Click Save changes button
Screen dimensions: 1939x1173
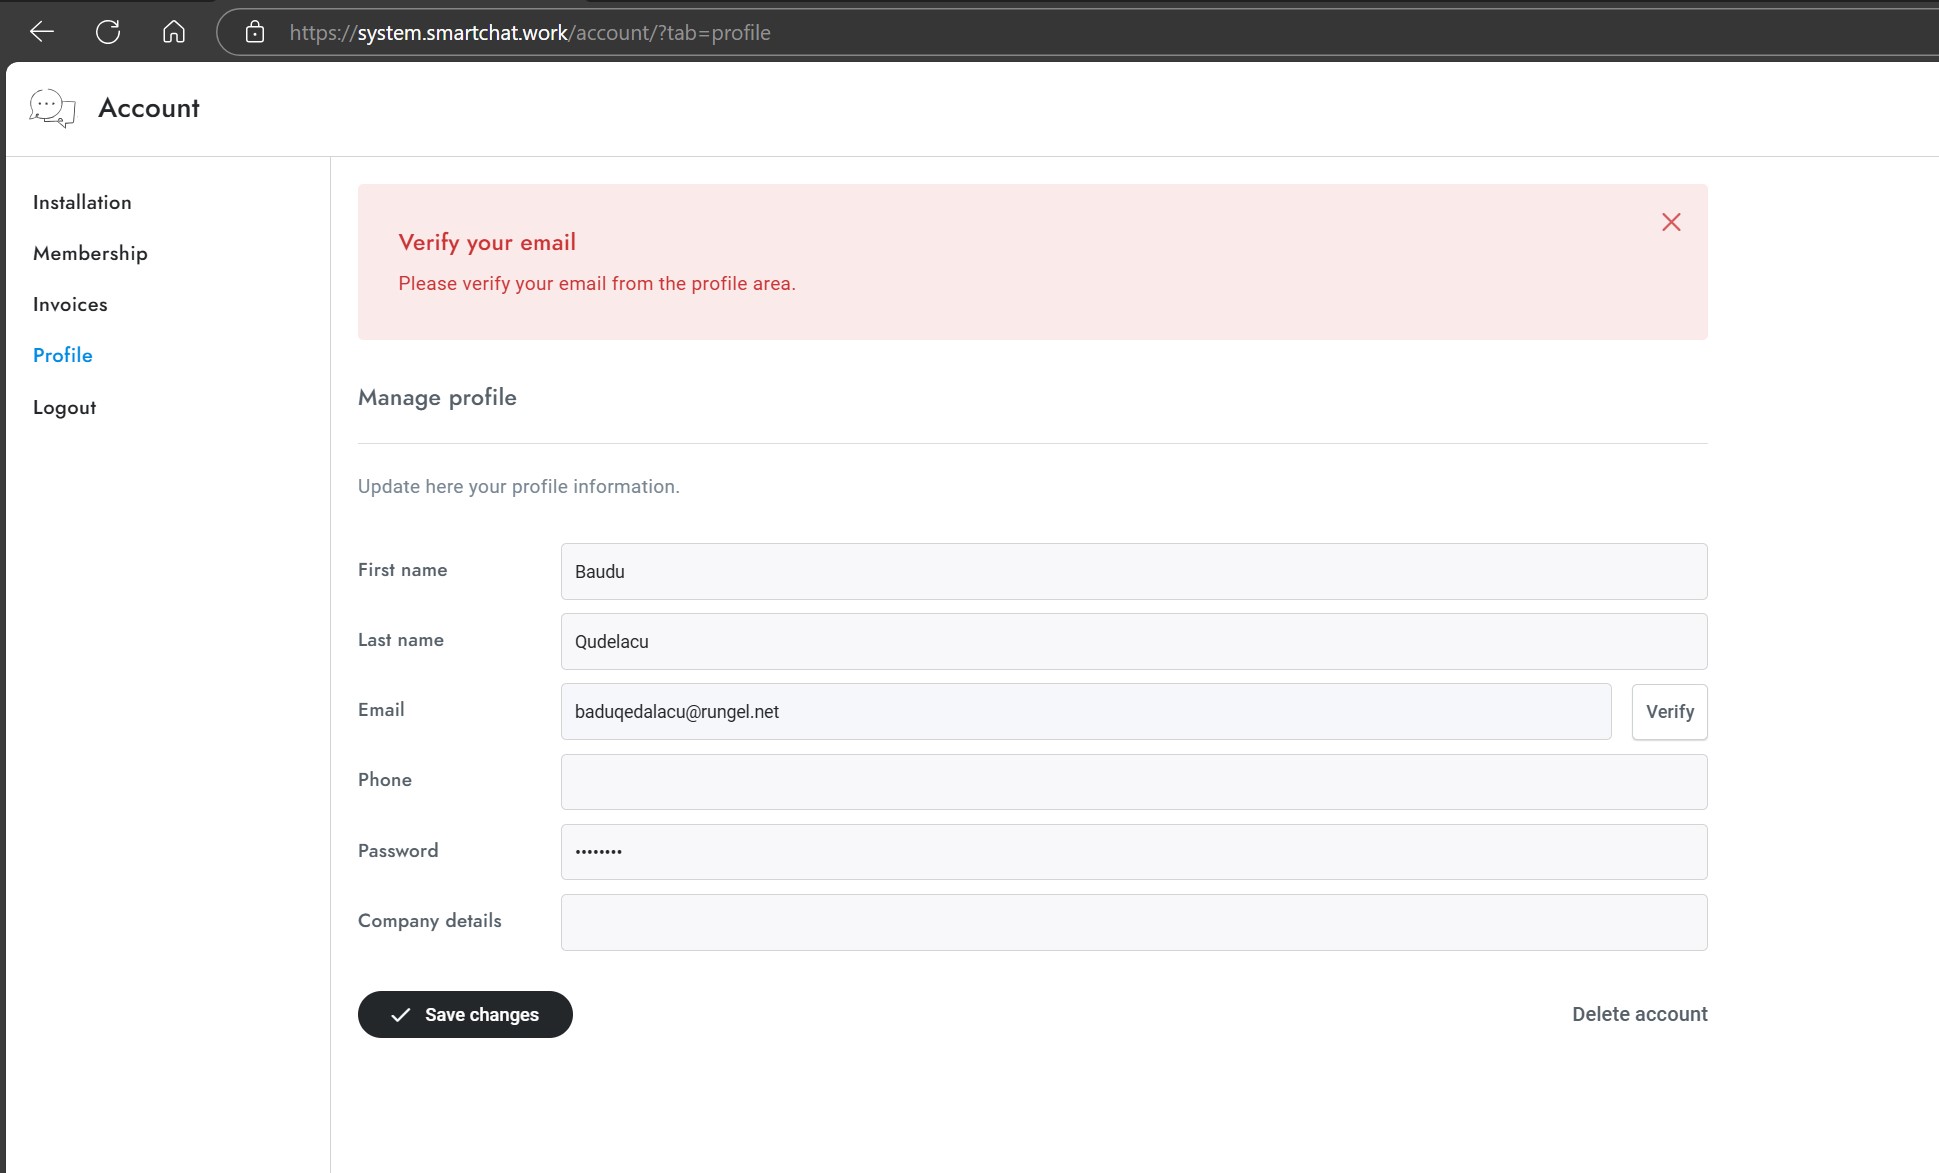(x=465, y=1014)
